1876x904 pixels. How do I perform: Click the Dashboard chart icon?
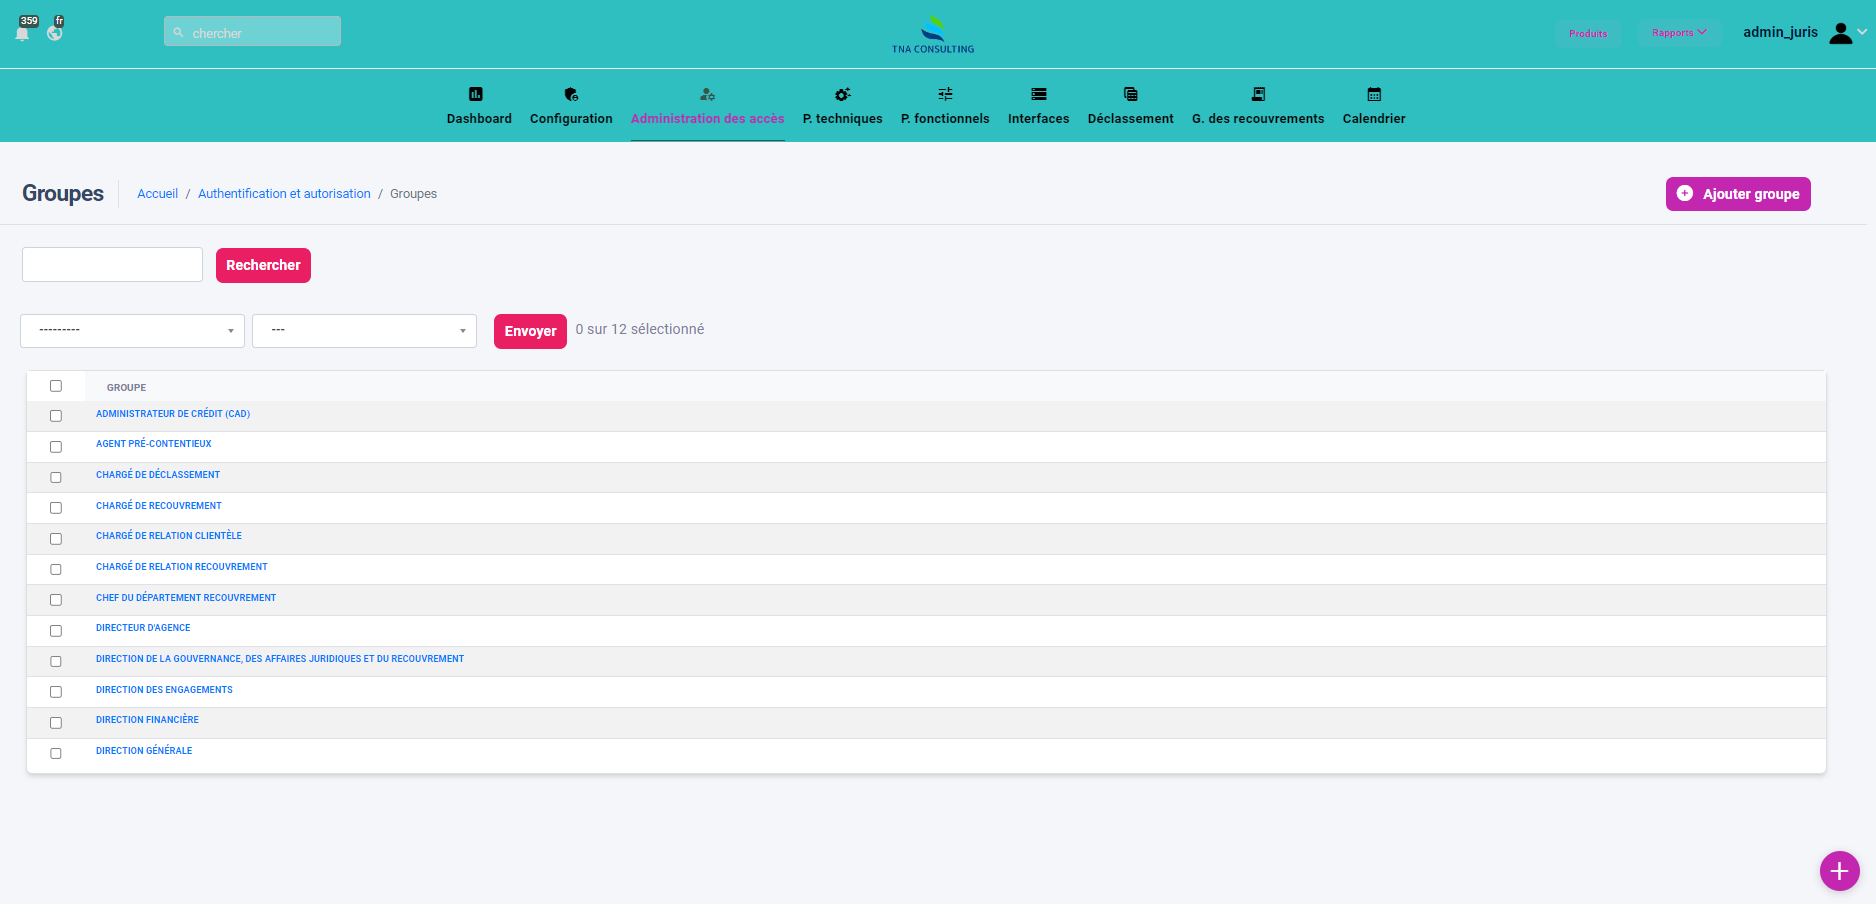point(476,94)
